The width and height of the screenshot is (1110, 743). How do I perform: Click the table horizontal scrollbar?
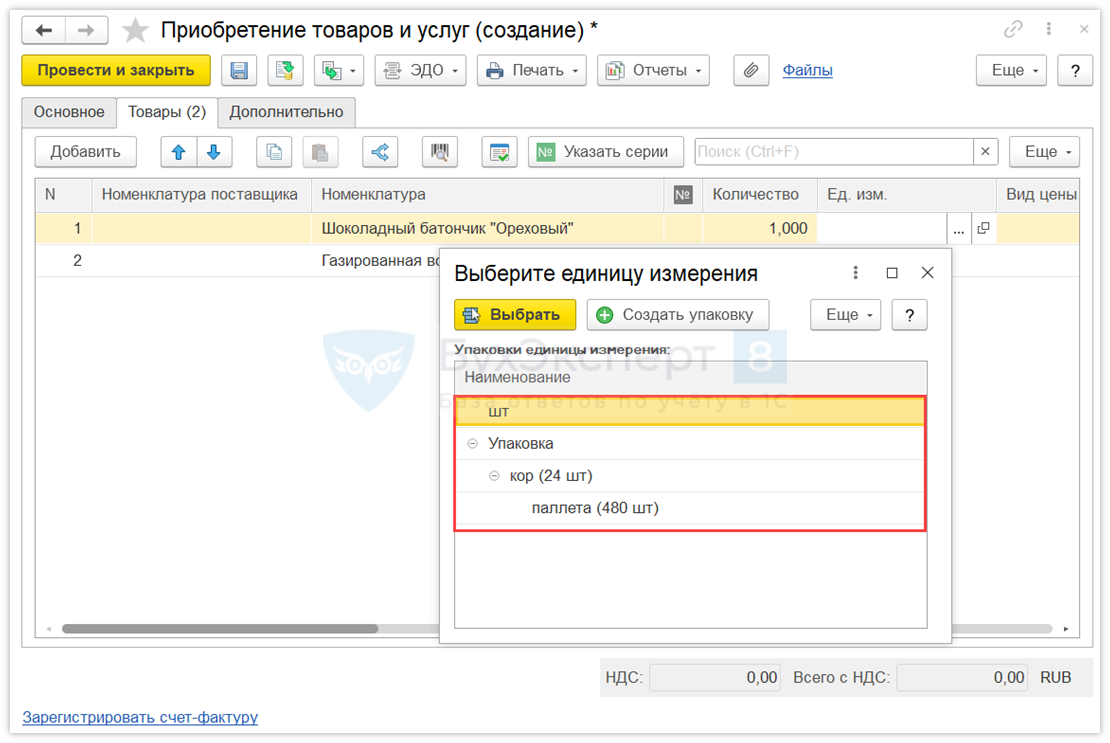coord(220,628)
